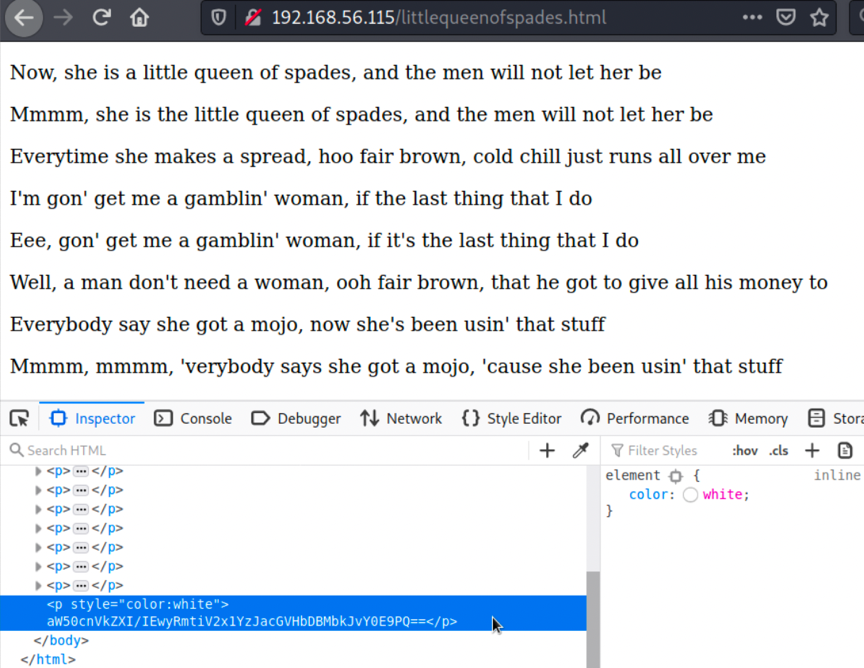The width and height of the screenshot is (864, 668).
Task: Open the Memory tab
Action: (748, 419)
